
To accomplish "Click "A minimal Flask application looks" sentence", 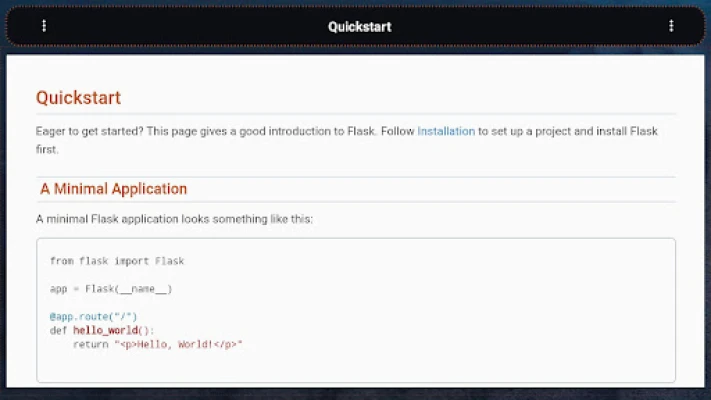I will click(x=150, y=218).
